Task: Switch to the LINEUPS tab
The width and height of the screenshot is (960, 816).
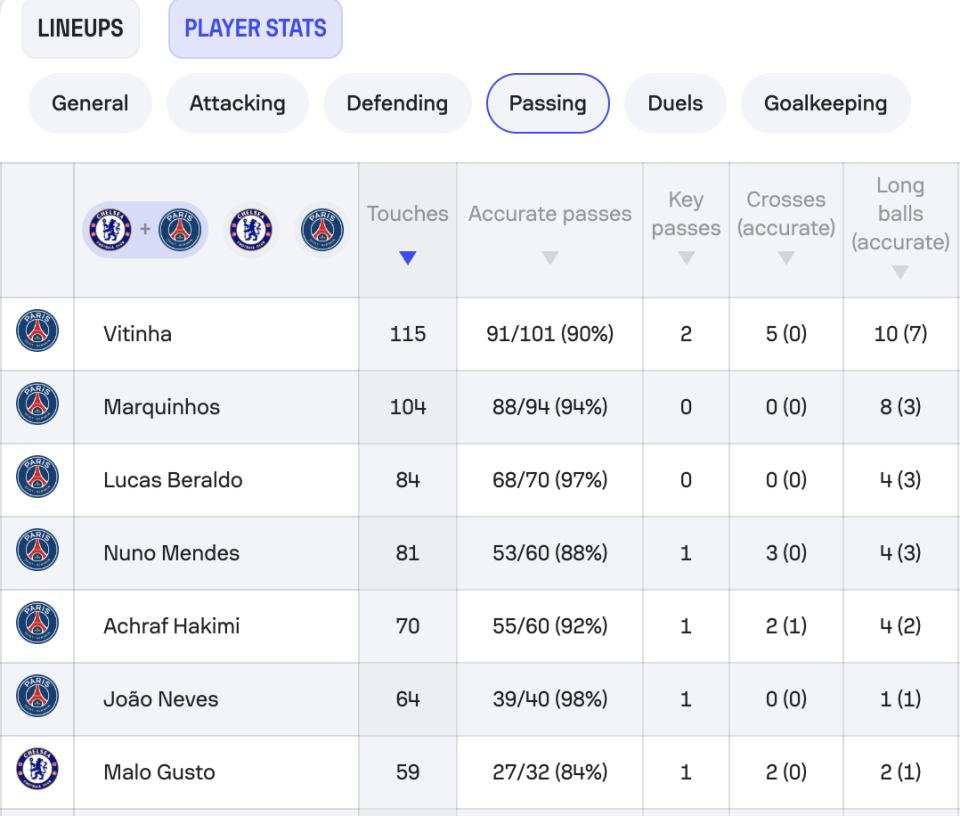Action: click(x=80, y=28)
